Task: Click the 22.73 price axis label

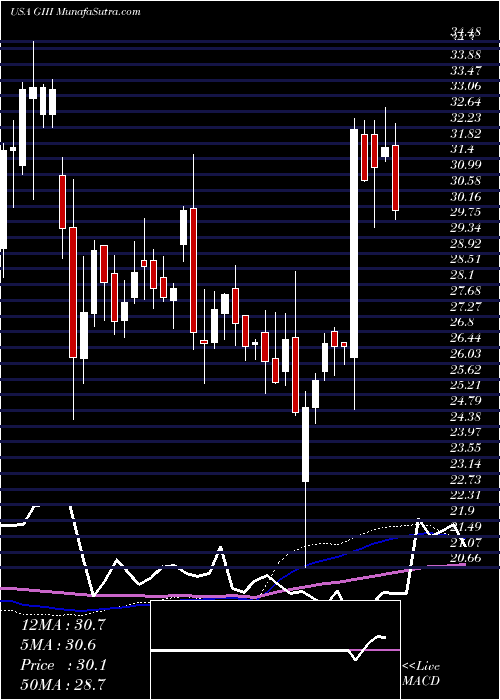Action: [x=466, y=480]
